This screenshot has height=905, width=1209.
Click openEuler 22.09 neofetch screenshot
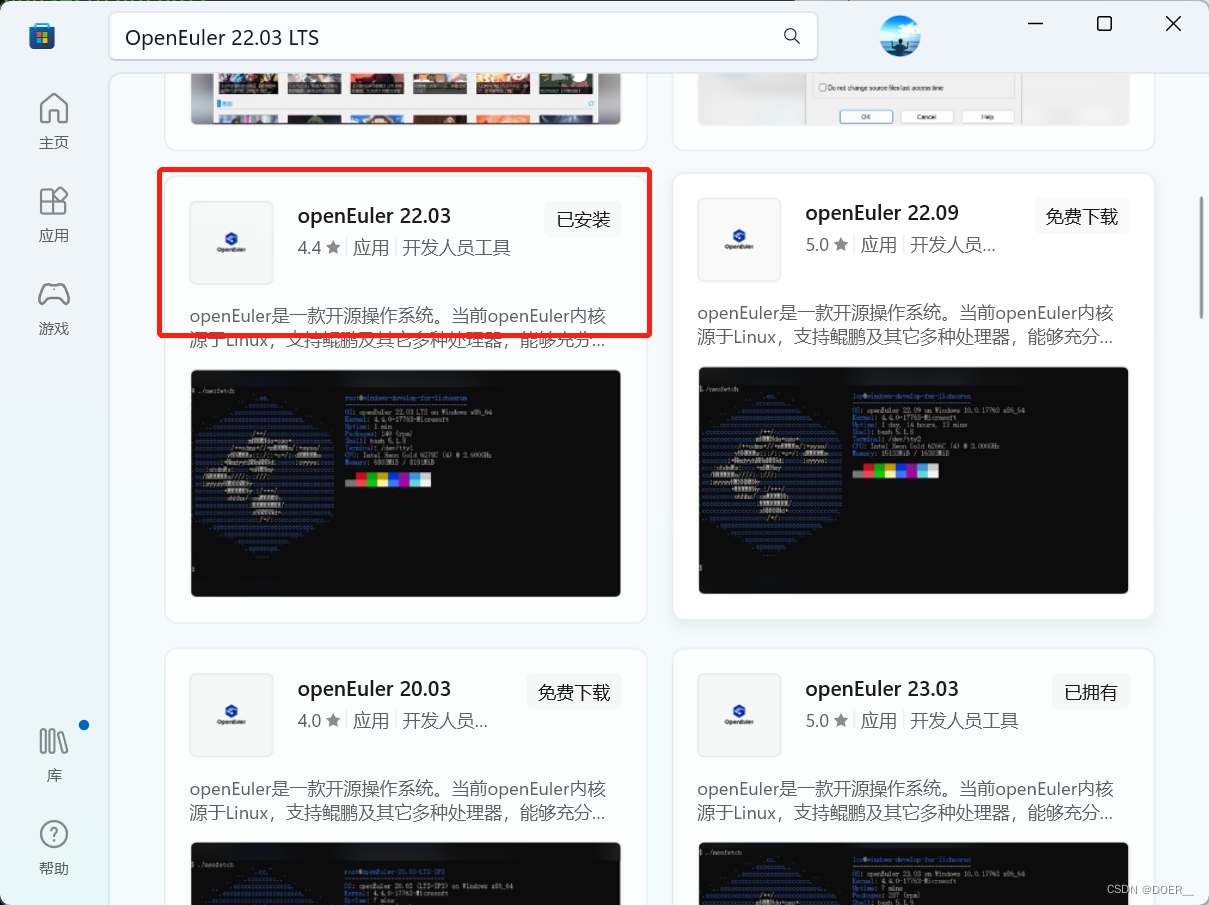point(913,480)
